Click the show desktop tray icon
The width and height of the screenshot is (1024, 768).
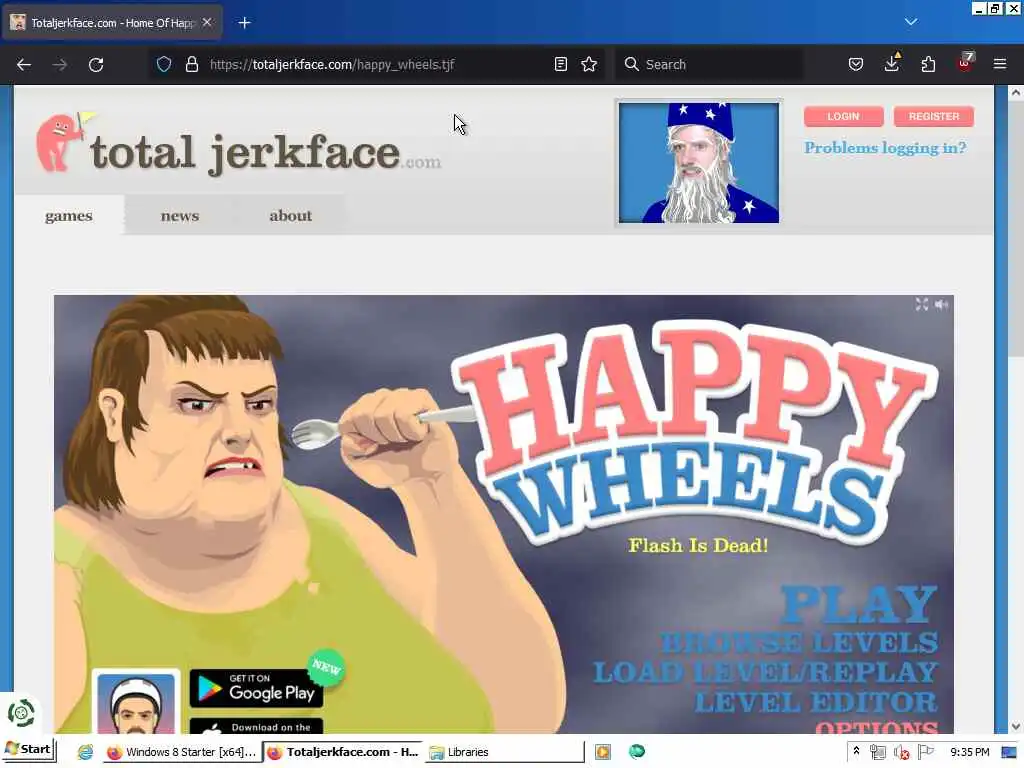point(1009,752)
